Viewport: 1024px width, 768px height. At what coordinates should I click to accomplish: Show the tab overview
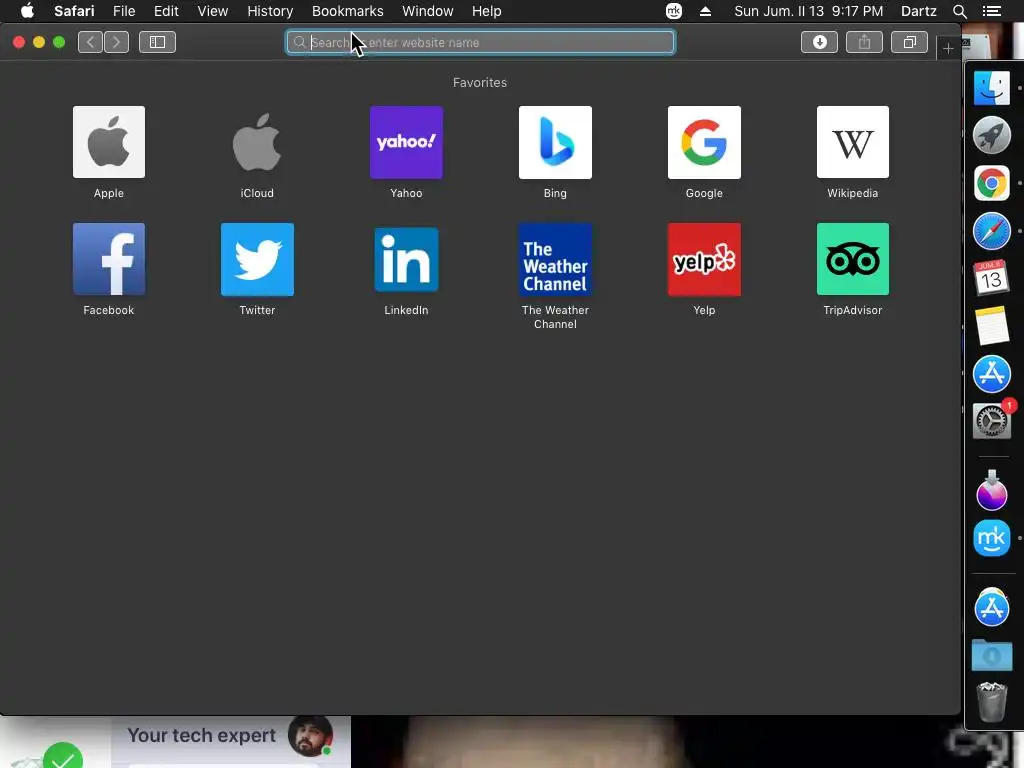(x=909, y=42)
